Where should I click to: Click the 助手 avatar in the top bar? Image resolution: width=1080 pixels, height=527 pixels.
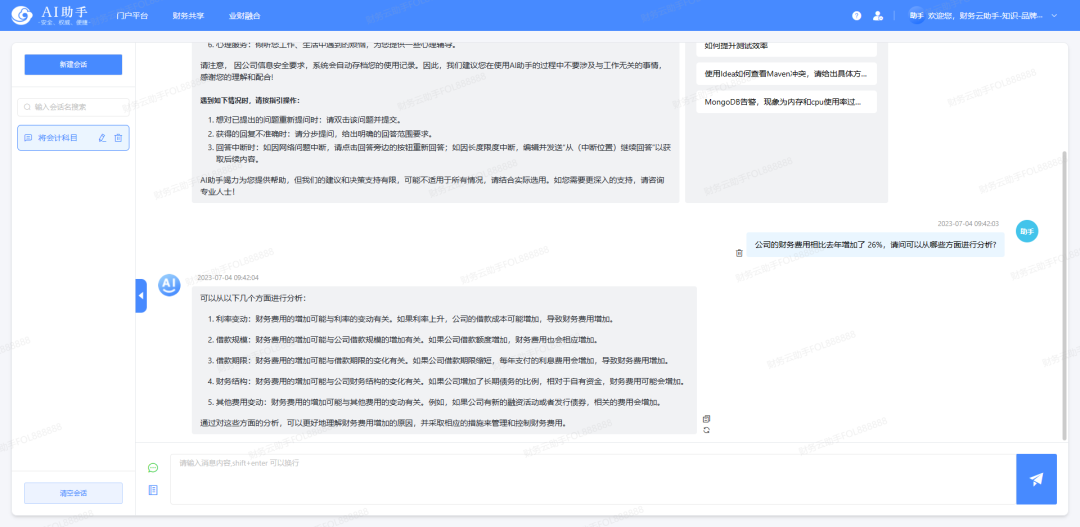tap(916, 15)
